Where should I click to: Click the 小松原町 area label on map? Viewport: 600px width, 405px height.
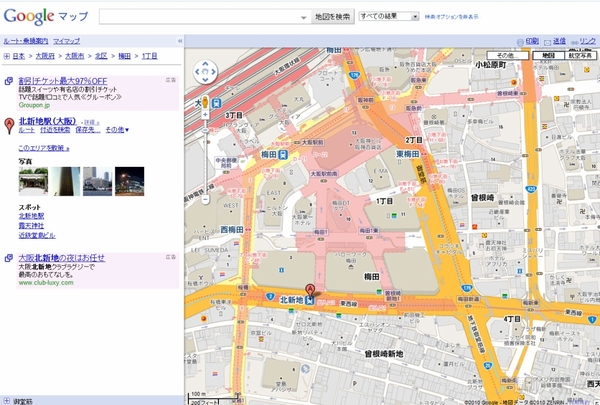(491, 65)
